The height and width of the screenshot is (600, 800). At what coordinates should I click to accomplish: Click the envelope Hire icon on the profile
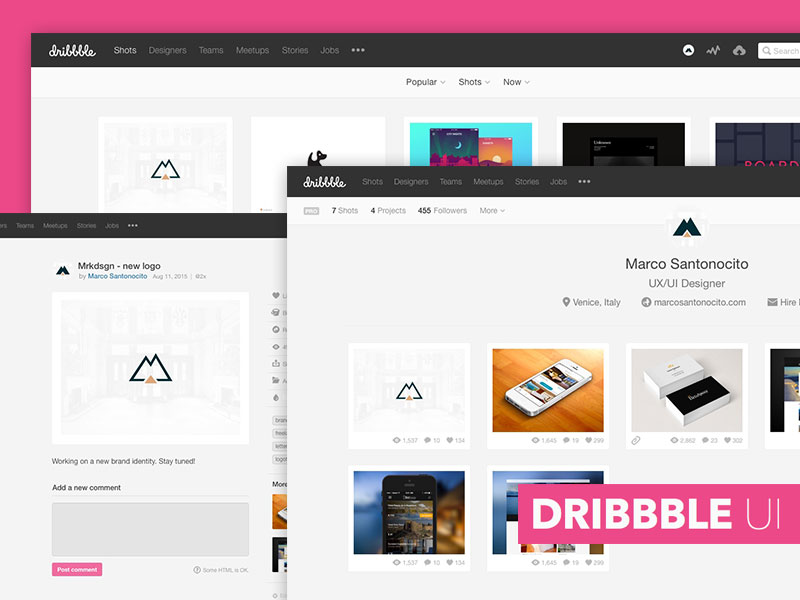tap(772, 302)
